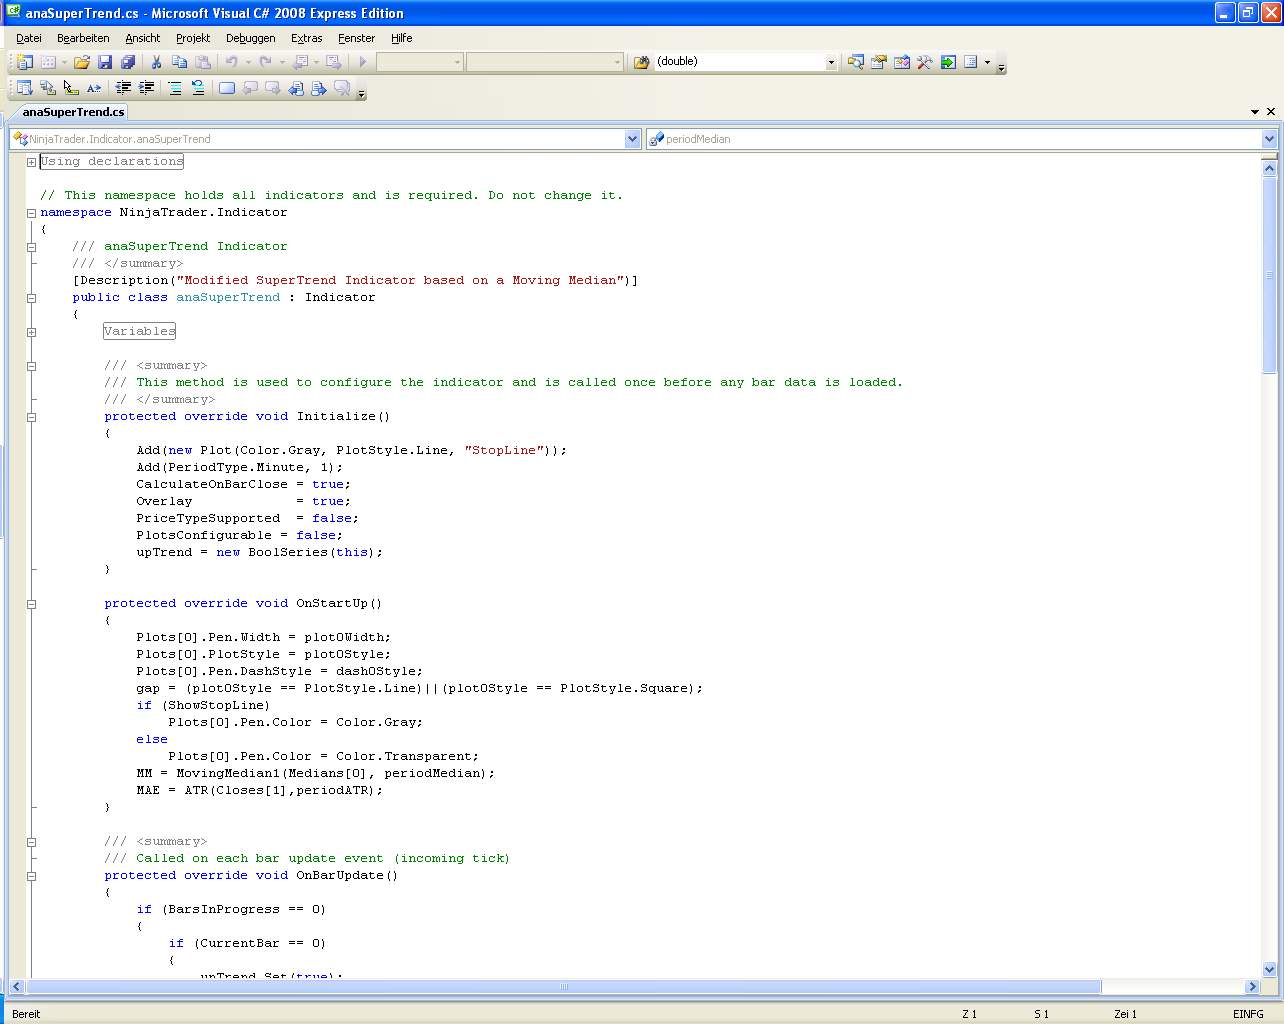Image resolution: width=1284 pixels, height=1024 pixels.
Task: Open the Extras menu
Action: coord(307,38)
